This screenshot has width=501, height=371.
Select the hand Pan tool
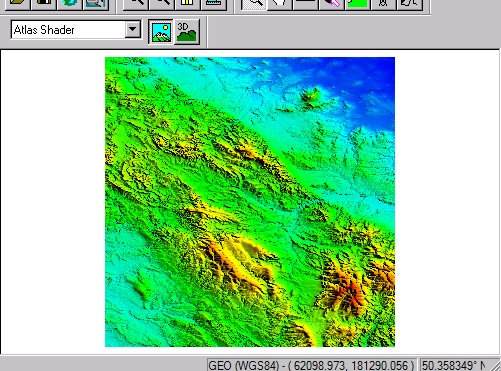280,4
